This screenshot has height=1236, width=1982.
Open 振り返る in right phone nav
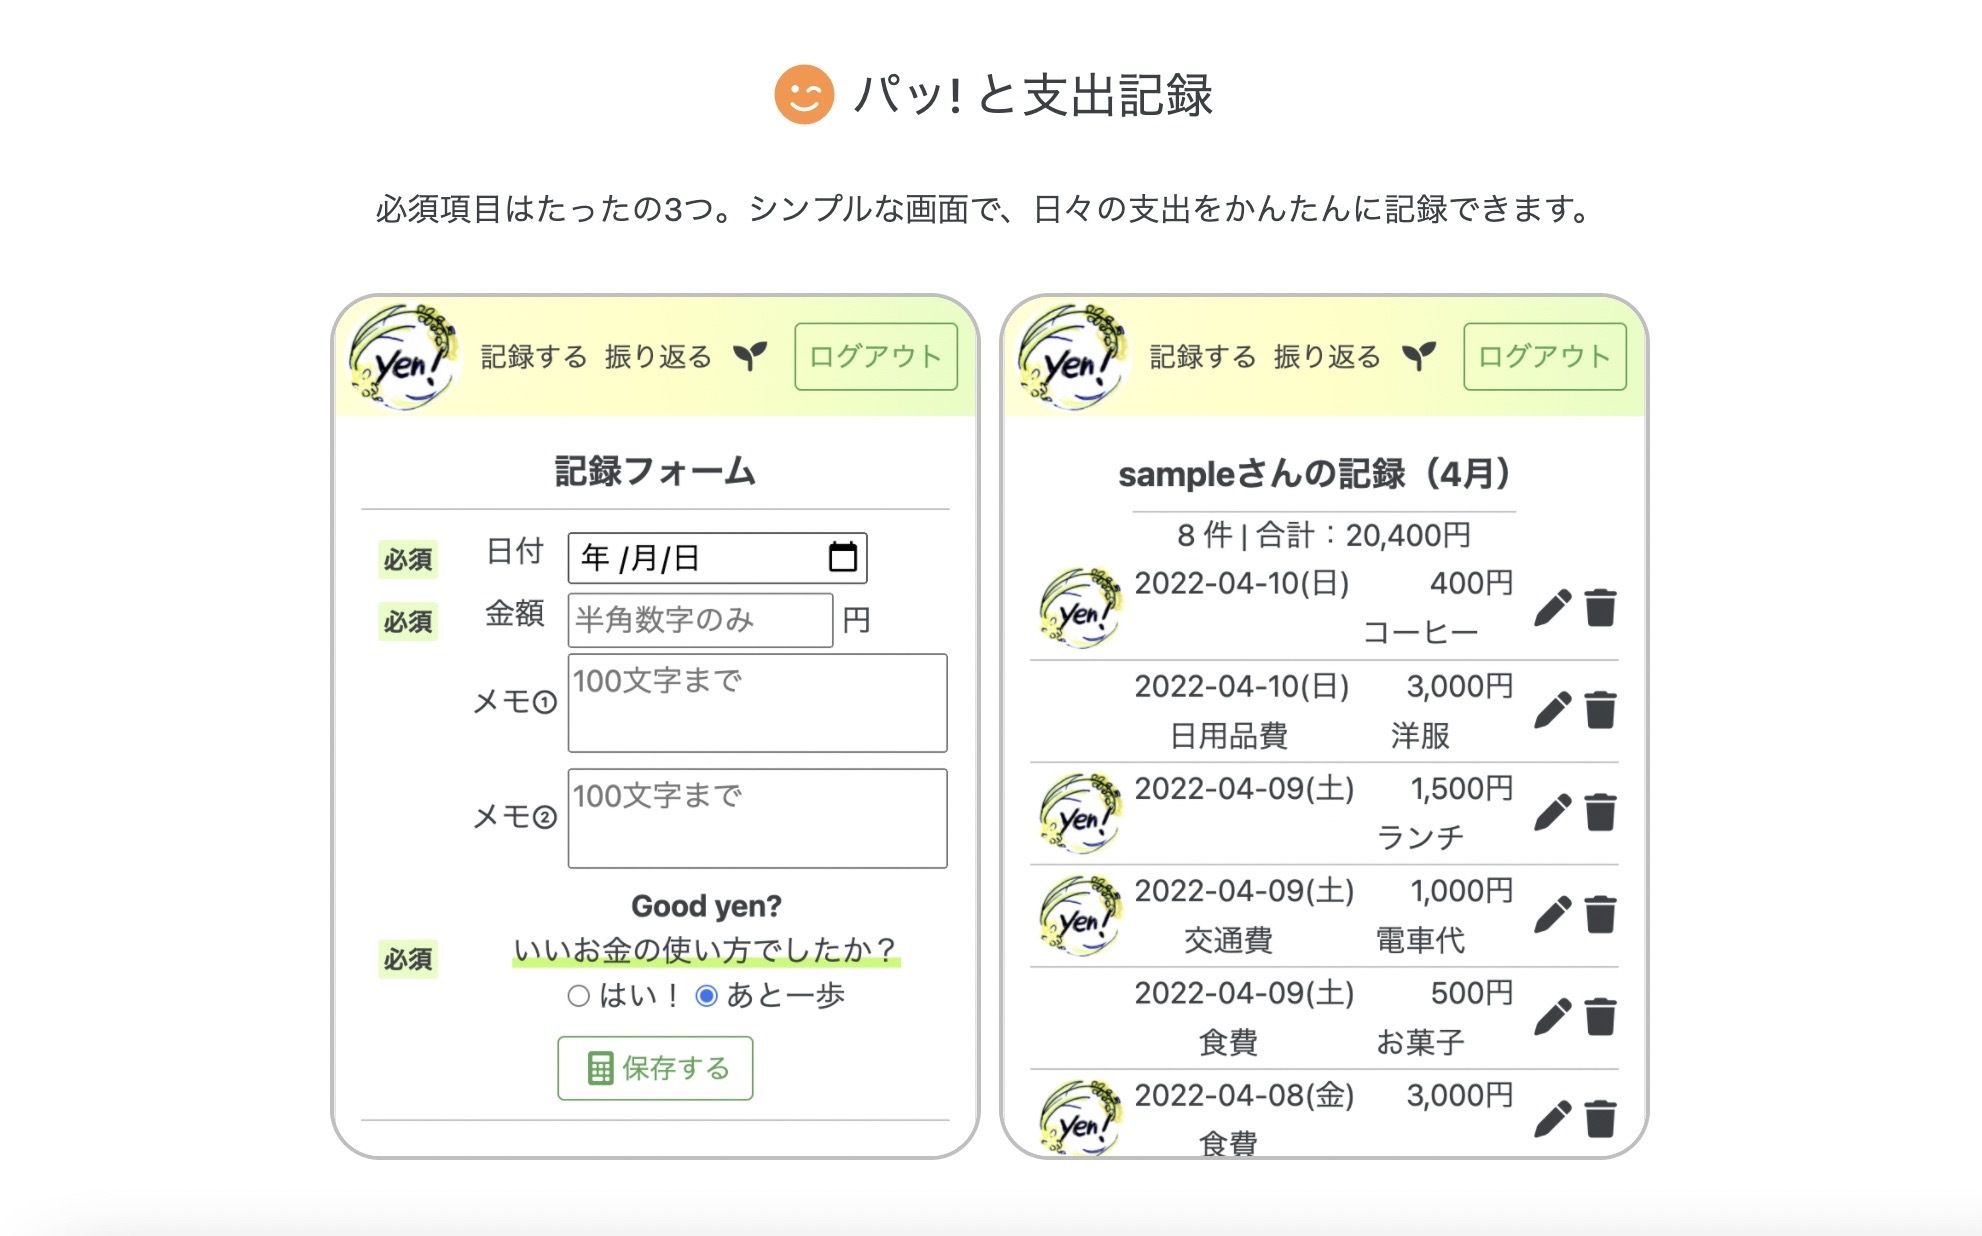[x=1327, y=357]
